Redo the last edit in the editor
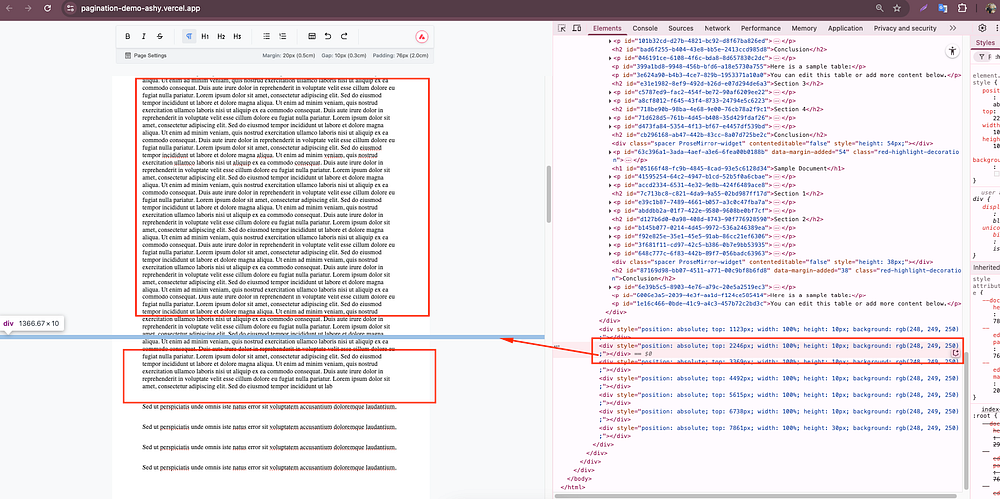This screenshot has width=1000, height=499. pos(344,36)
